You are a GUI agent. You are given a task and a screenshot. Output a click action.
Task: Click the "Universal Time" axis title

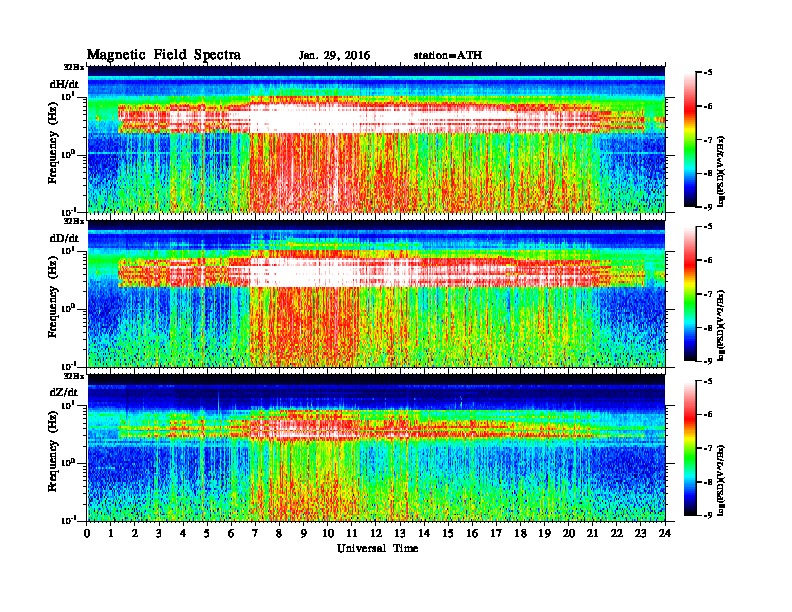click(x=377, y=548)
